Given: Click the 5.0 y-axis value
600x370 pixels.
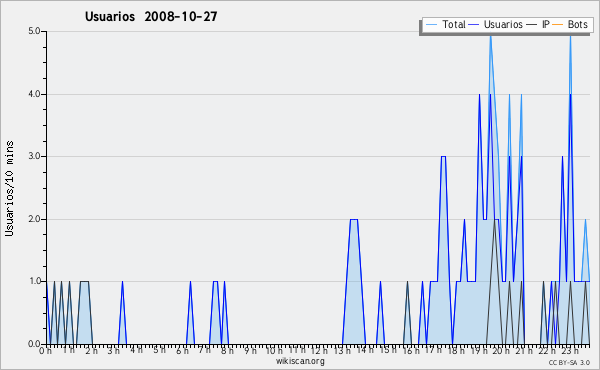Looking at the screenshot, I should (34, 31).
